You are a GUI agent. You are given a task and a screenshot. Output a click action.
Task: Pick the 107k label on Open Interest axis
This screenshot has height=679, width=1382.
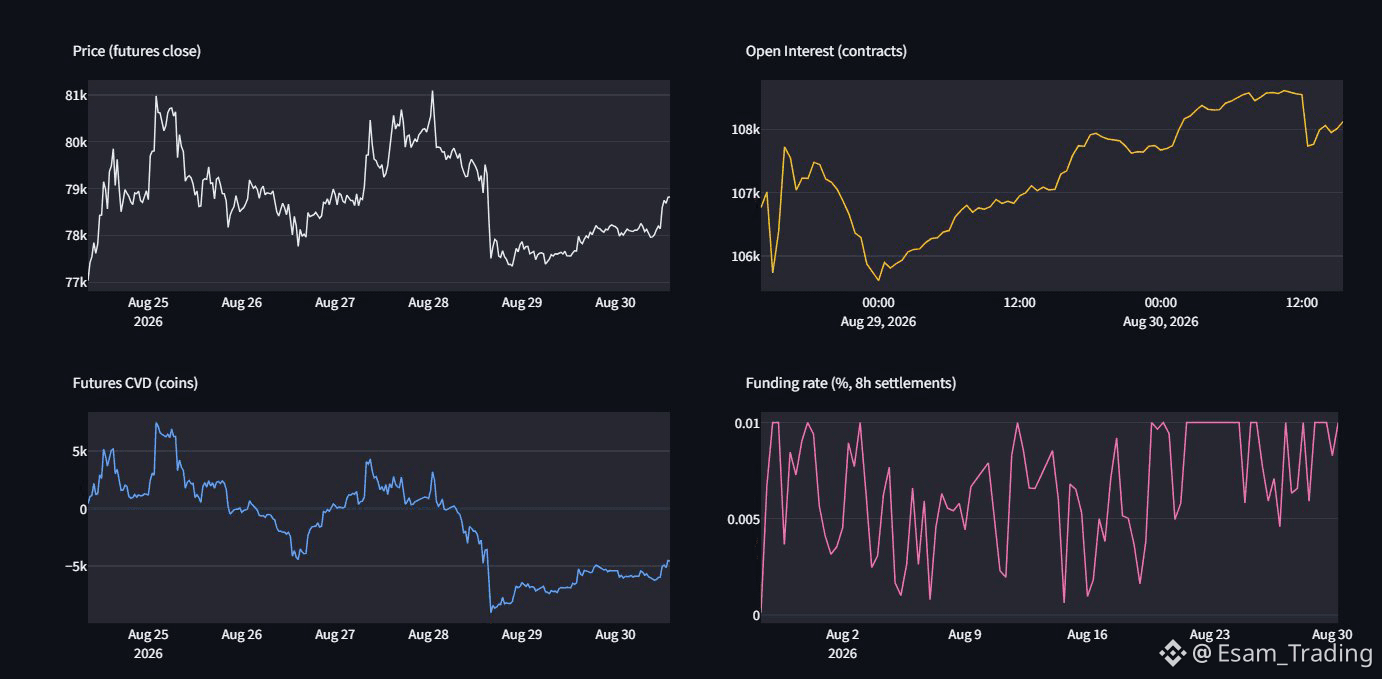(746, 193)
